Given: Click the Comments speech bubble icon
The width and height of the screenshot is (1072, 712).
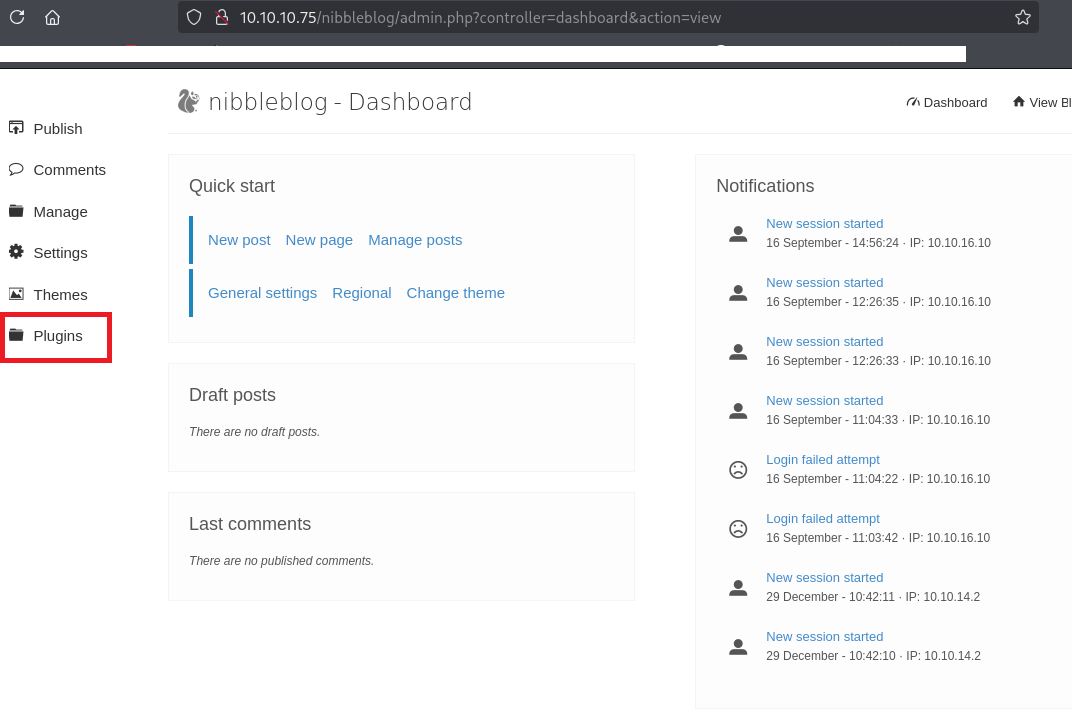Looking at the screenshot, I should point(16,169).
